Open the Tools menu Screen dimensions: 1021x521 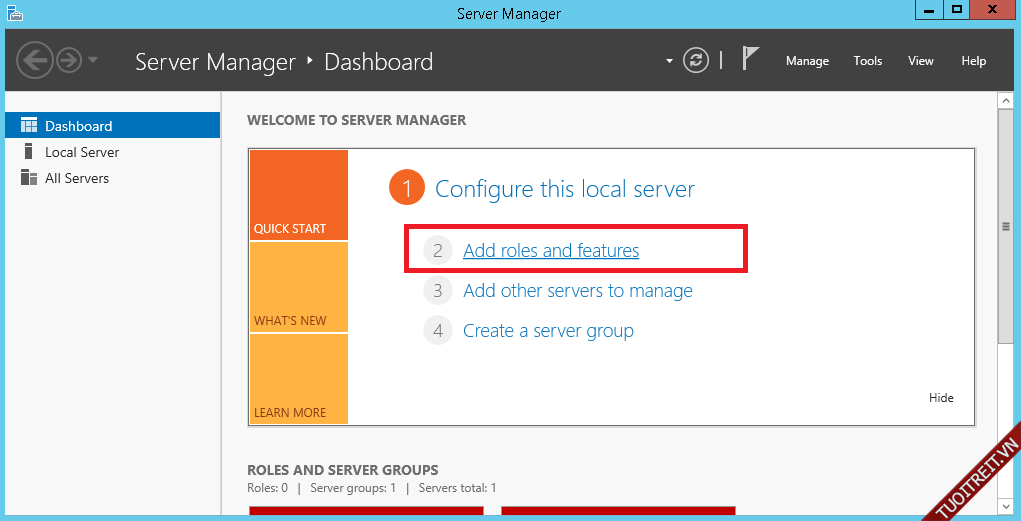867,61
